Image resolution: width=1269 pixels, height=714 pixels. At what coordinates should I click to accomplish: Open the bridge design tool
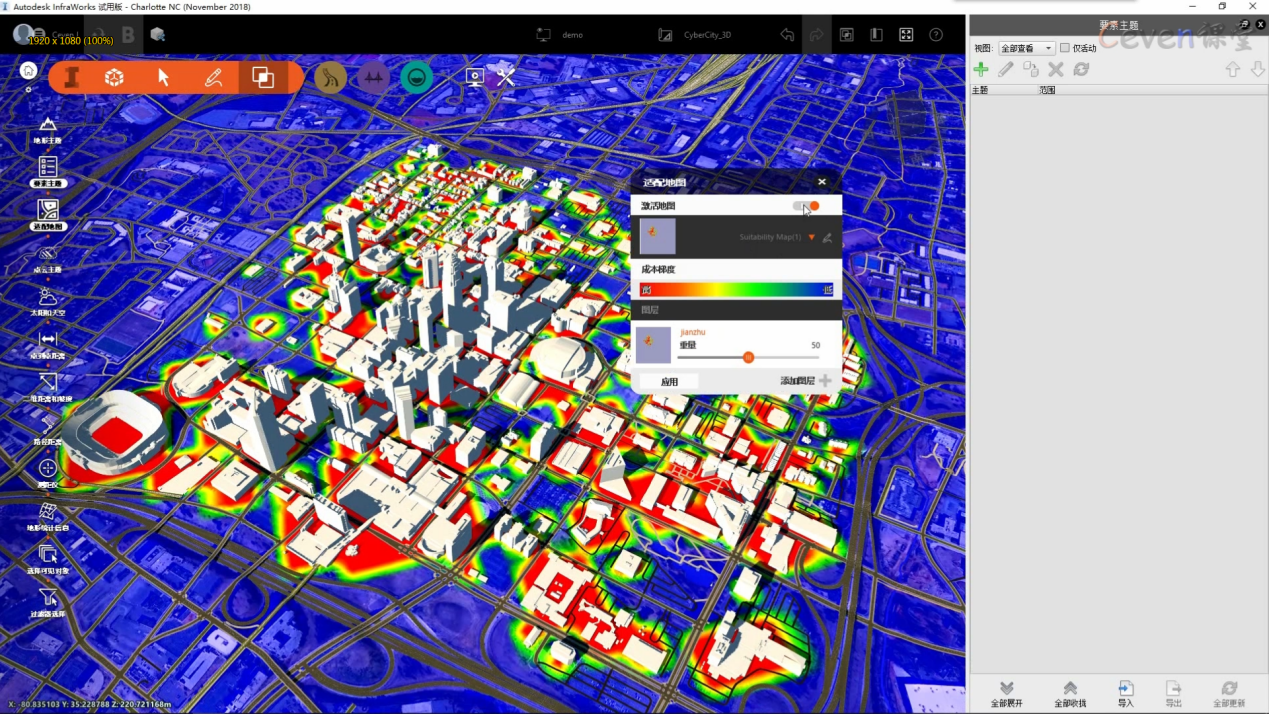373,77
